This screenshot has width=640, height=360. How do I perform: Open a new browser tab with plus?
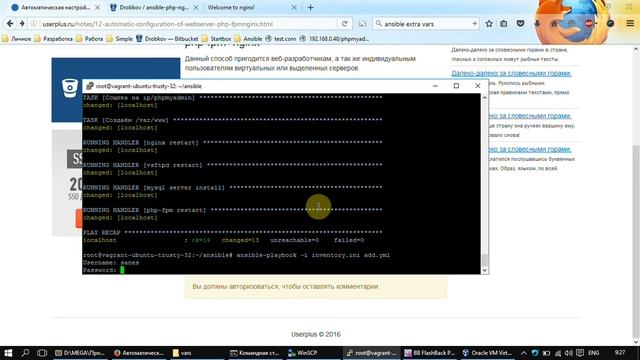(311, 7)
